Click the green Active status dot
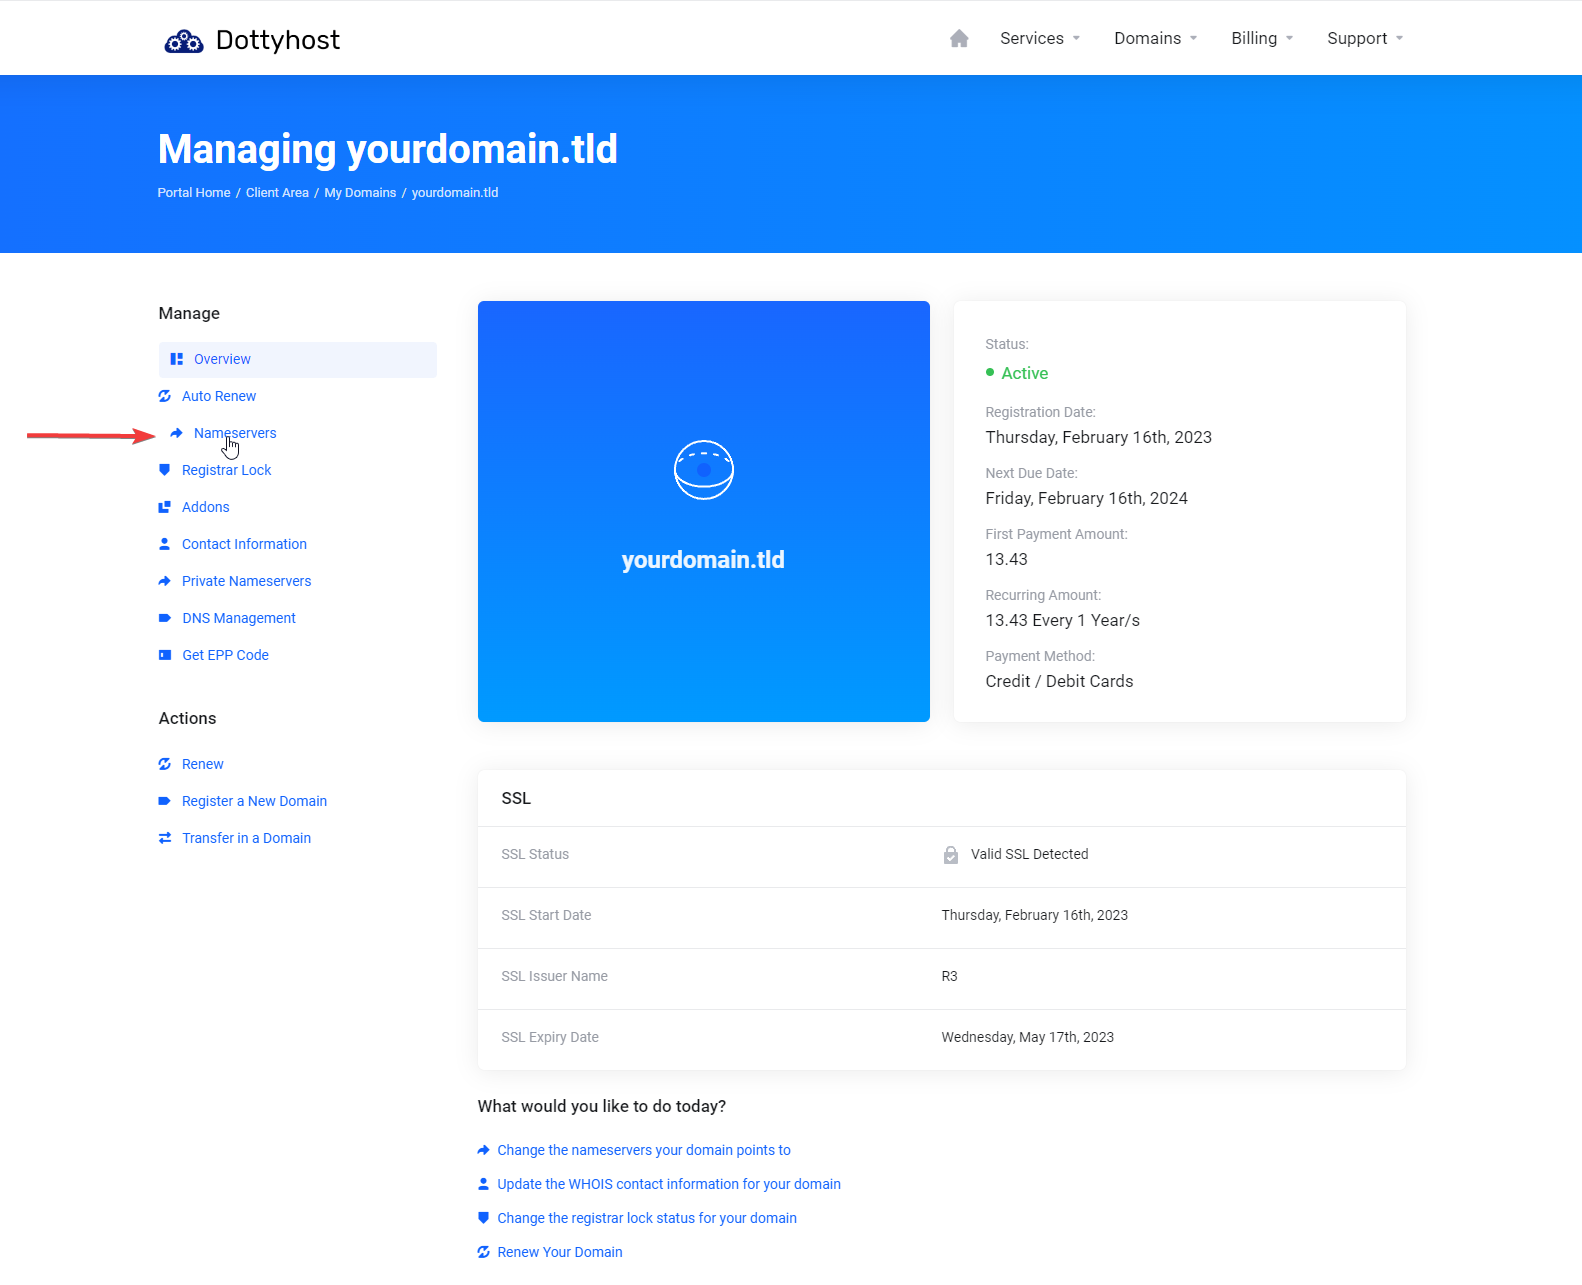Screen dimensions: 1582x1285 click(990, 372)
